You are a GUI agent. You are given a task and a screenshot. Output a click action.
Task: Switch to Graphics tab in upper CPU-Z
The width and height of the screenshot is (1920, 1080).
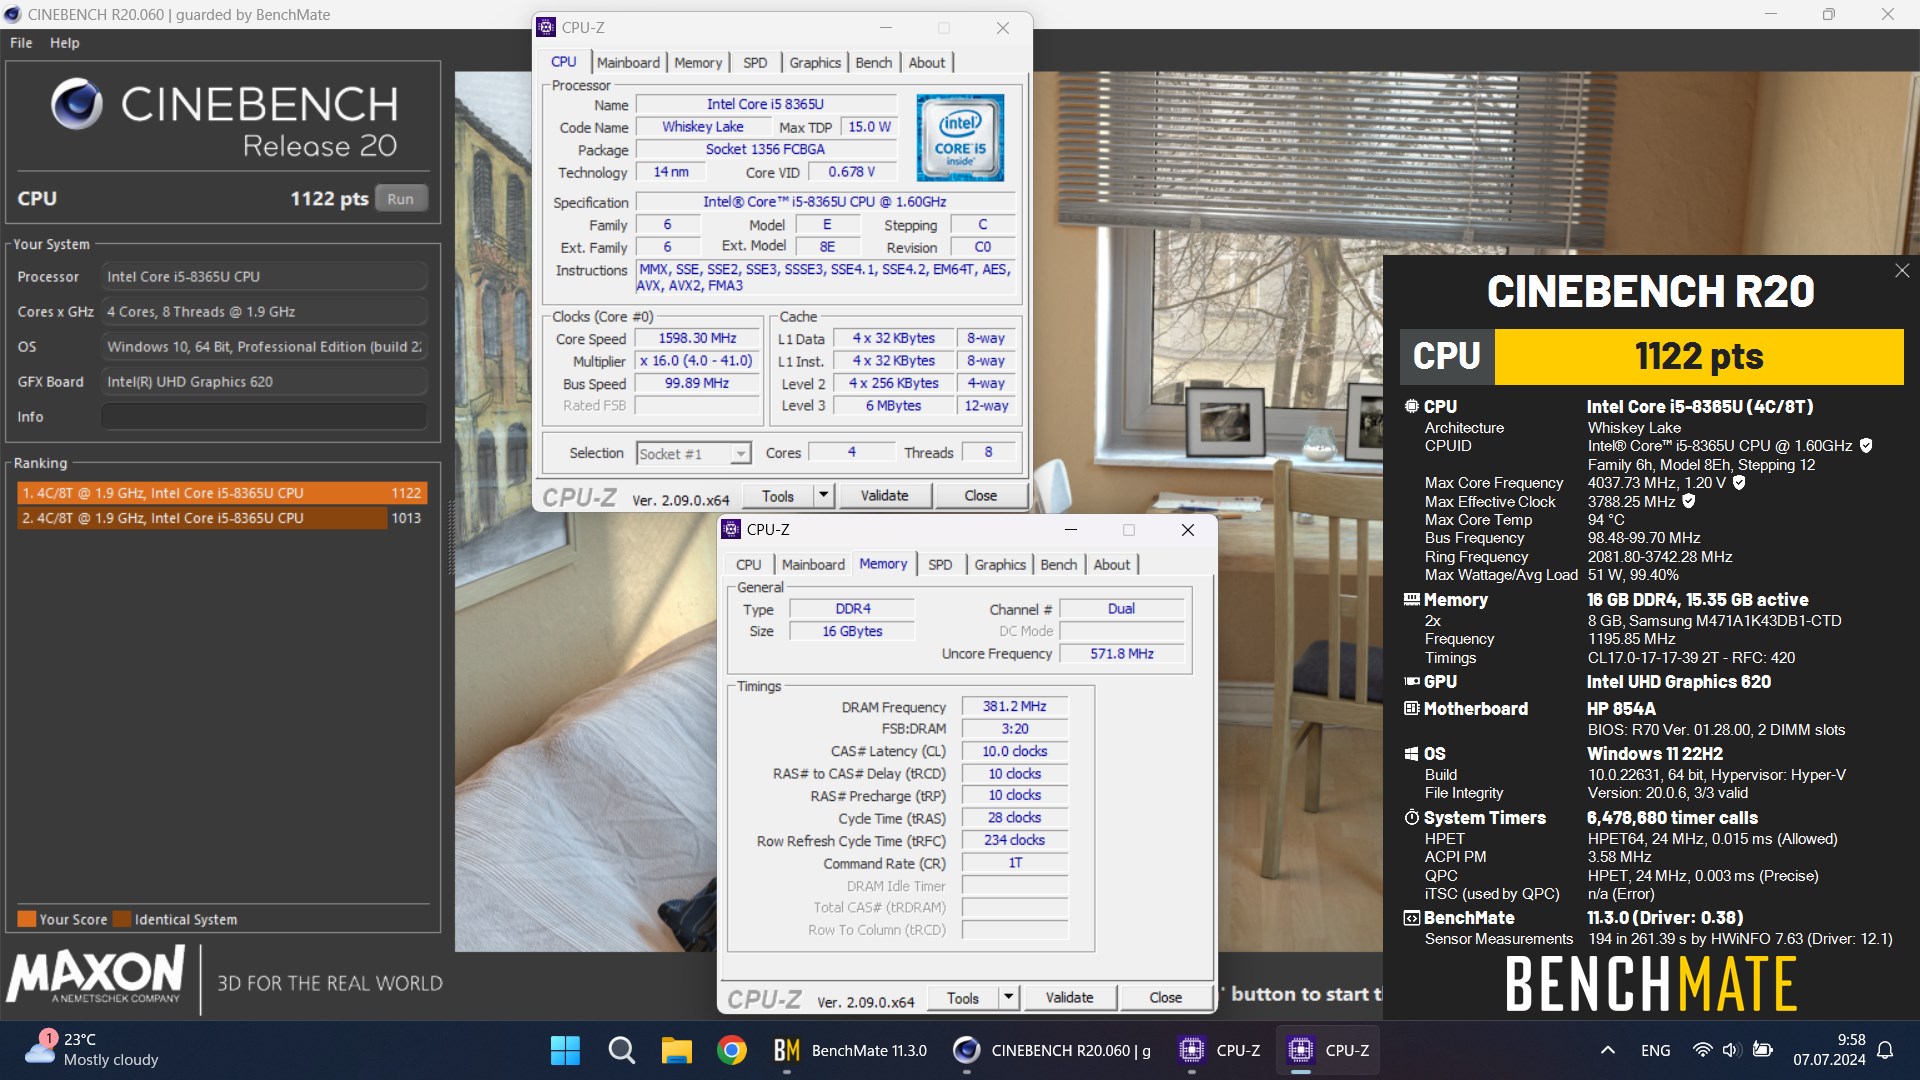815,62
